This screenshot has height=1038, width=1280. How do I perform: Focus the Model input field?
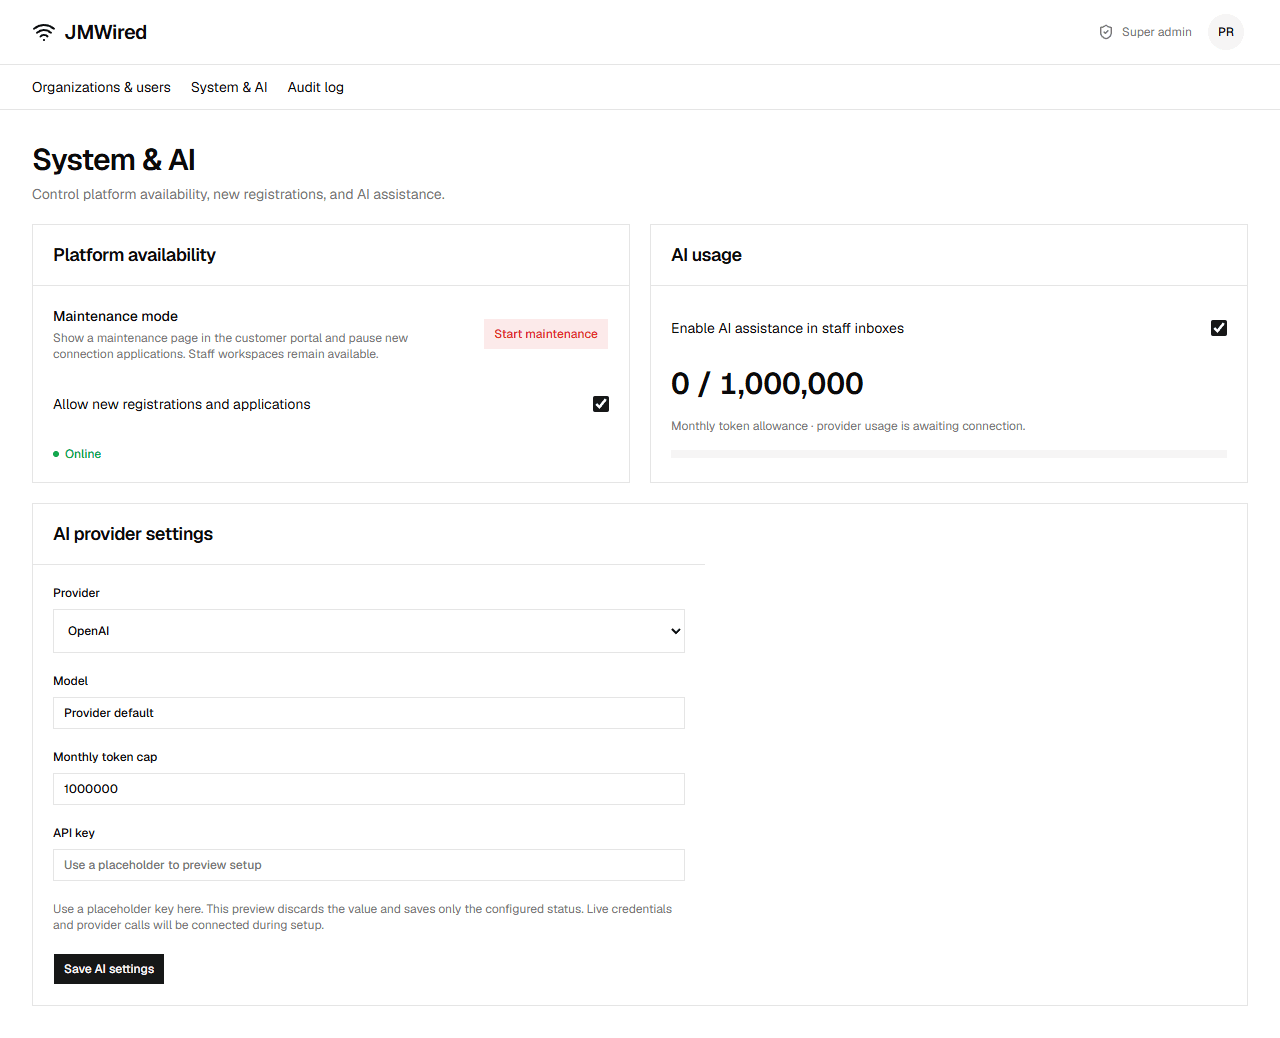tap(369, 713)
